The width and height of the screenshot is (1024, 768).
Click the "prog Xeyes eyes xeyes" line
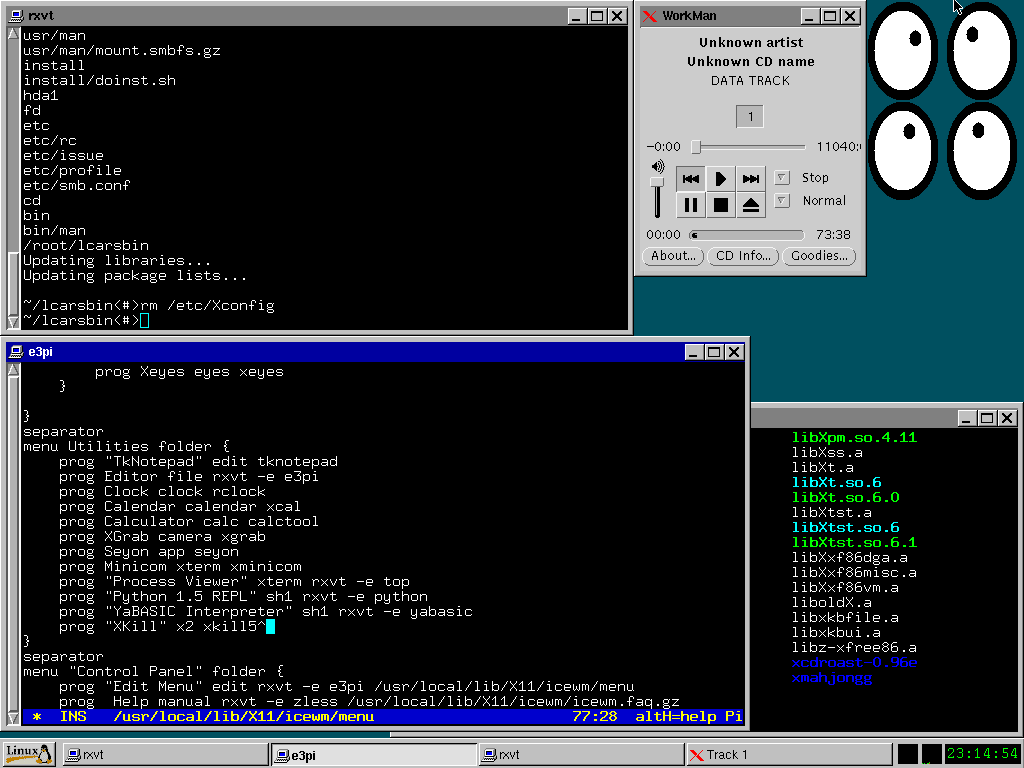tap(189, 372)
